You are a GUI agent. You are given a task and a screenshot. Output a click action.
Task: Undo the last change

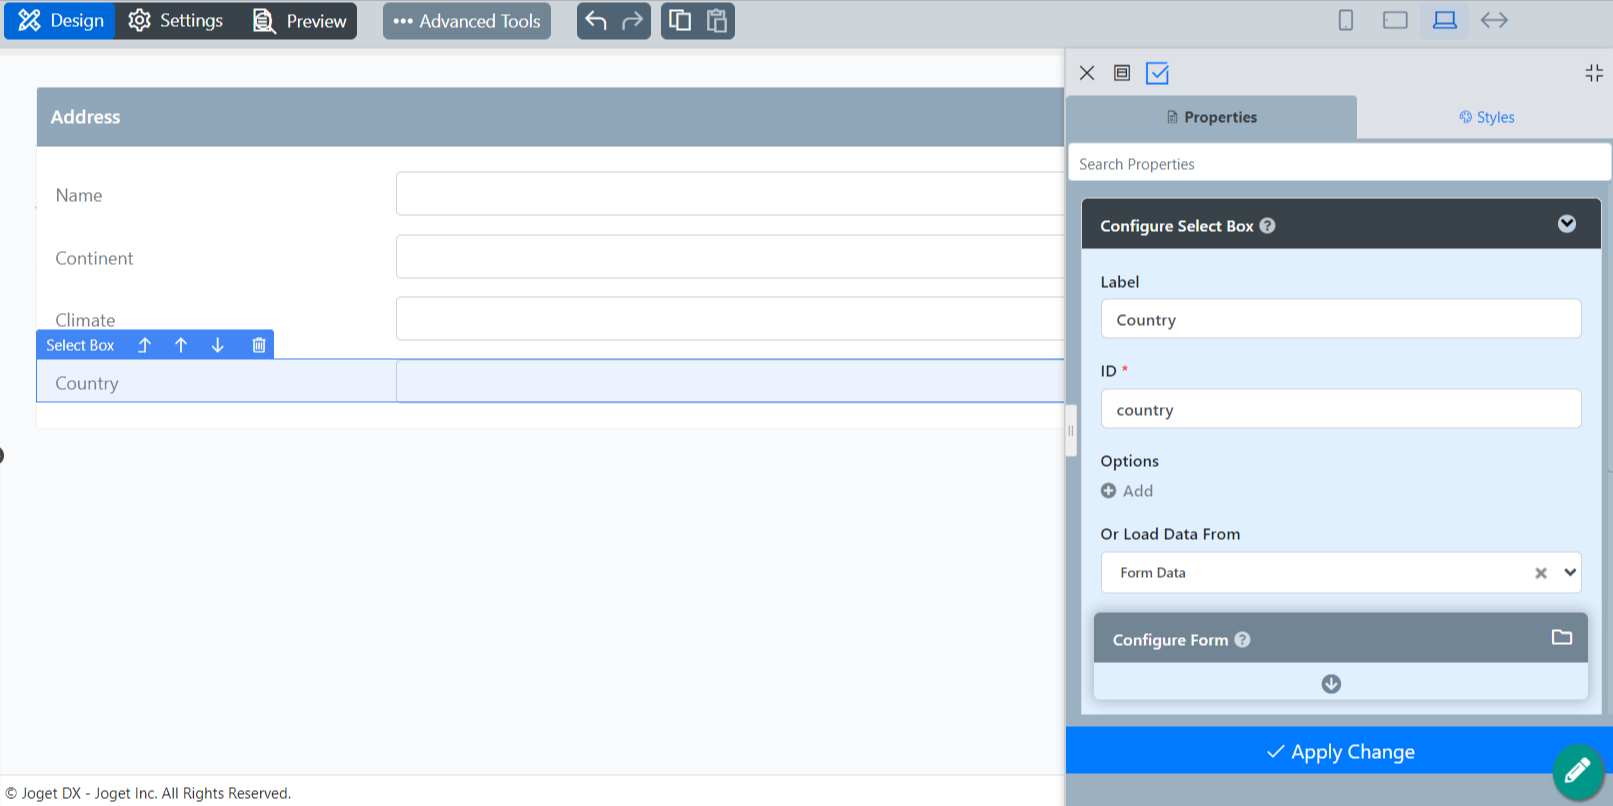[596, 21]
